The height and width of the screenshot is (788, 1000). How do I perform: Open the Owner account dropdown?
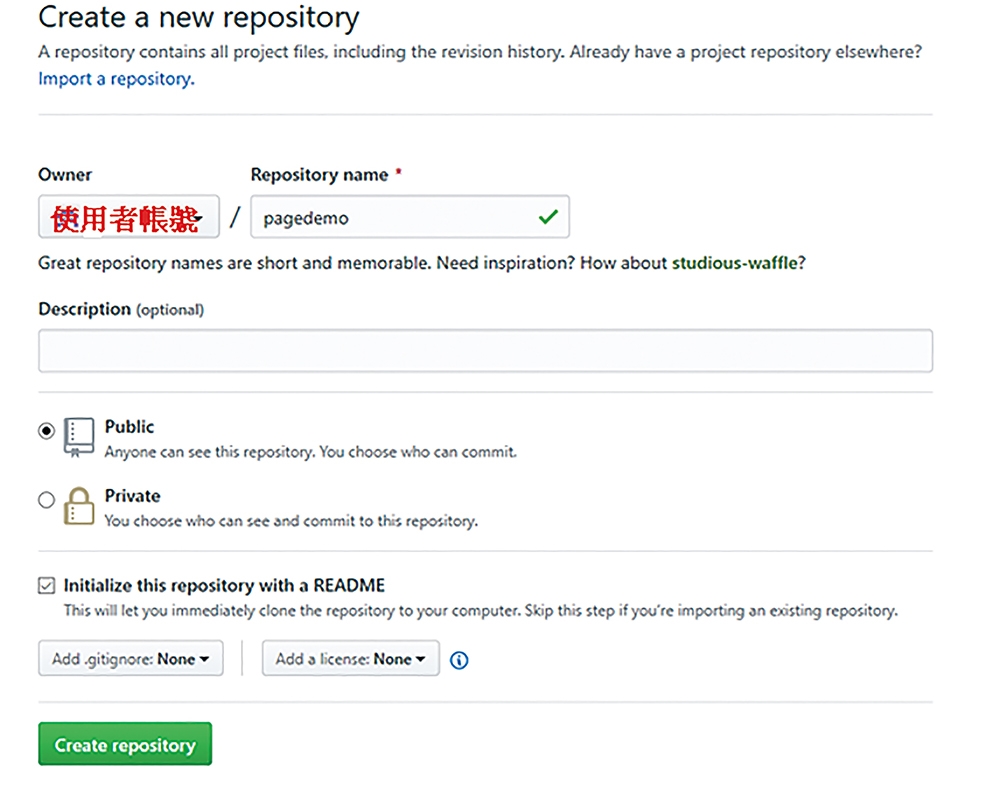pyautogui.click(x=129, y=217)
